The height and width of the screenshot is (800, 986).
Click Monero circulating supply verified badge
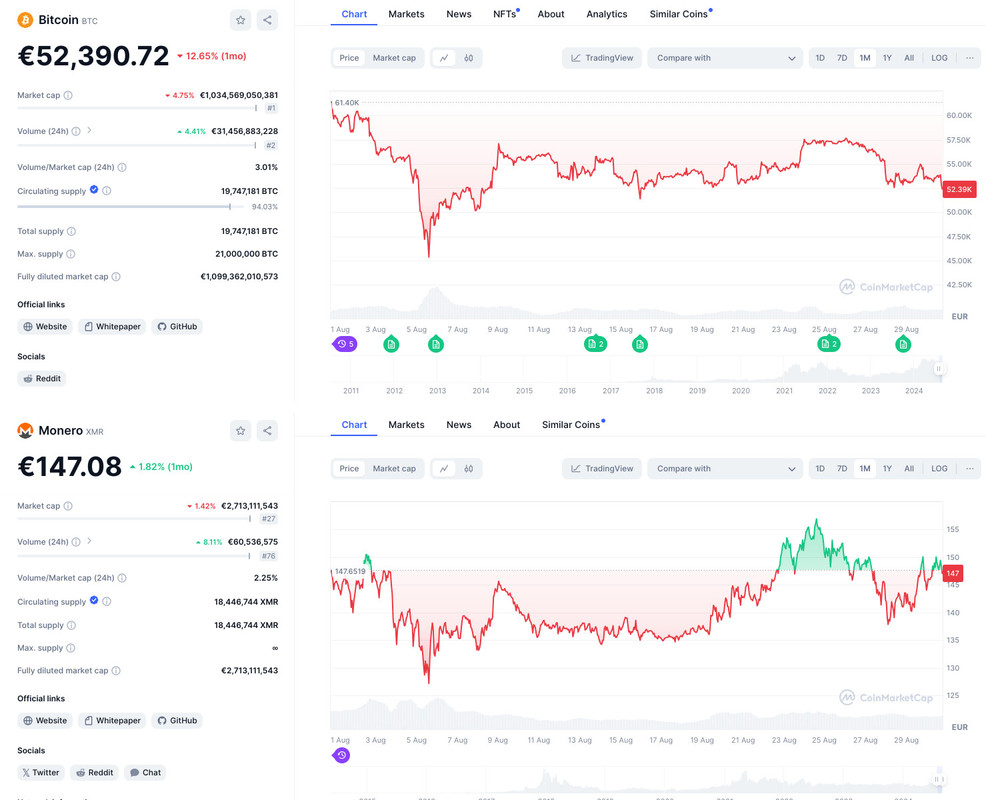point(94,600)
